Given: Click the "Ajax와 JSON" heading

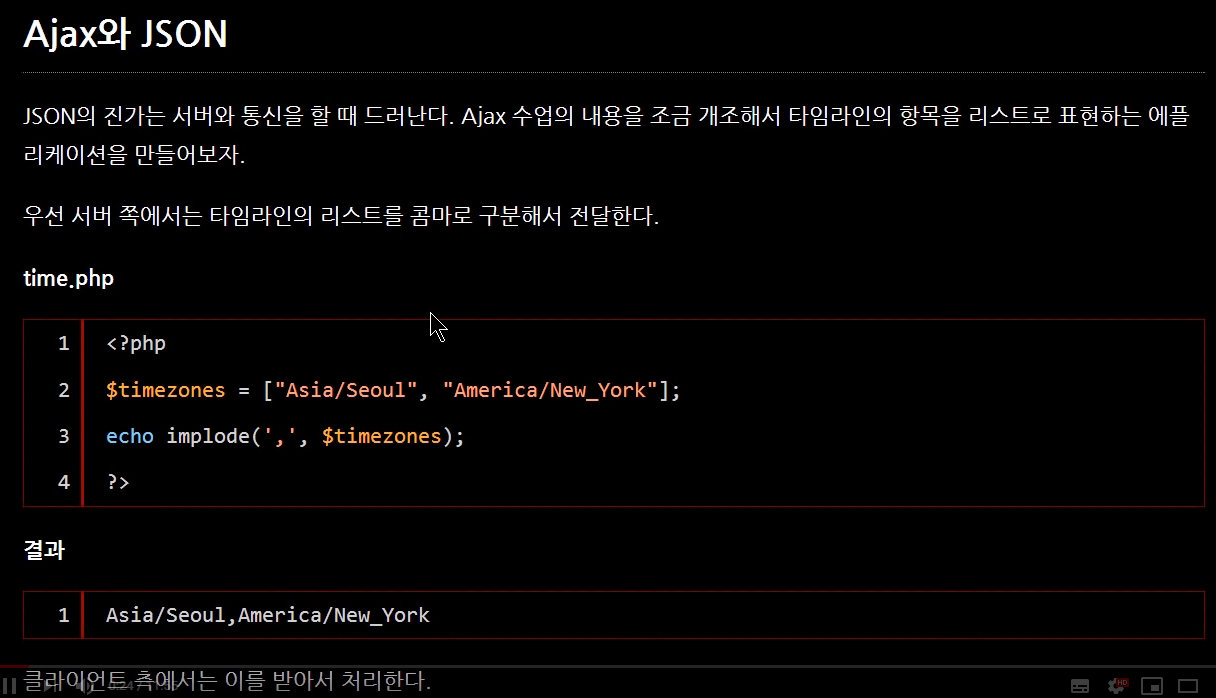Looking at the screenshot, I should pyautogui.click(x=126, y=34).
